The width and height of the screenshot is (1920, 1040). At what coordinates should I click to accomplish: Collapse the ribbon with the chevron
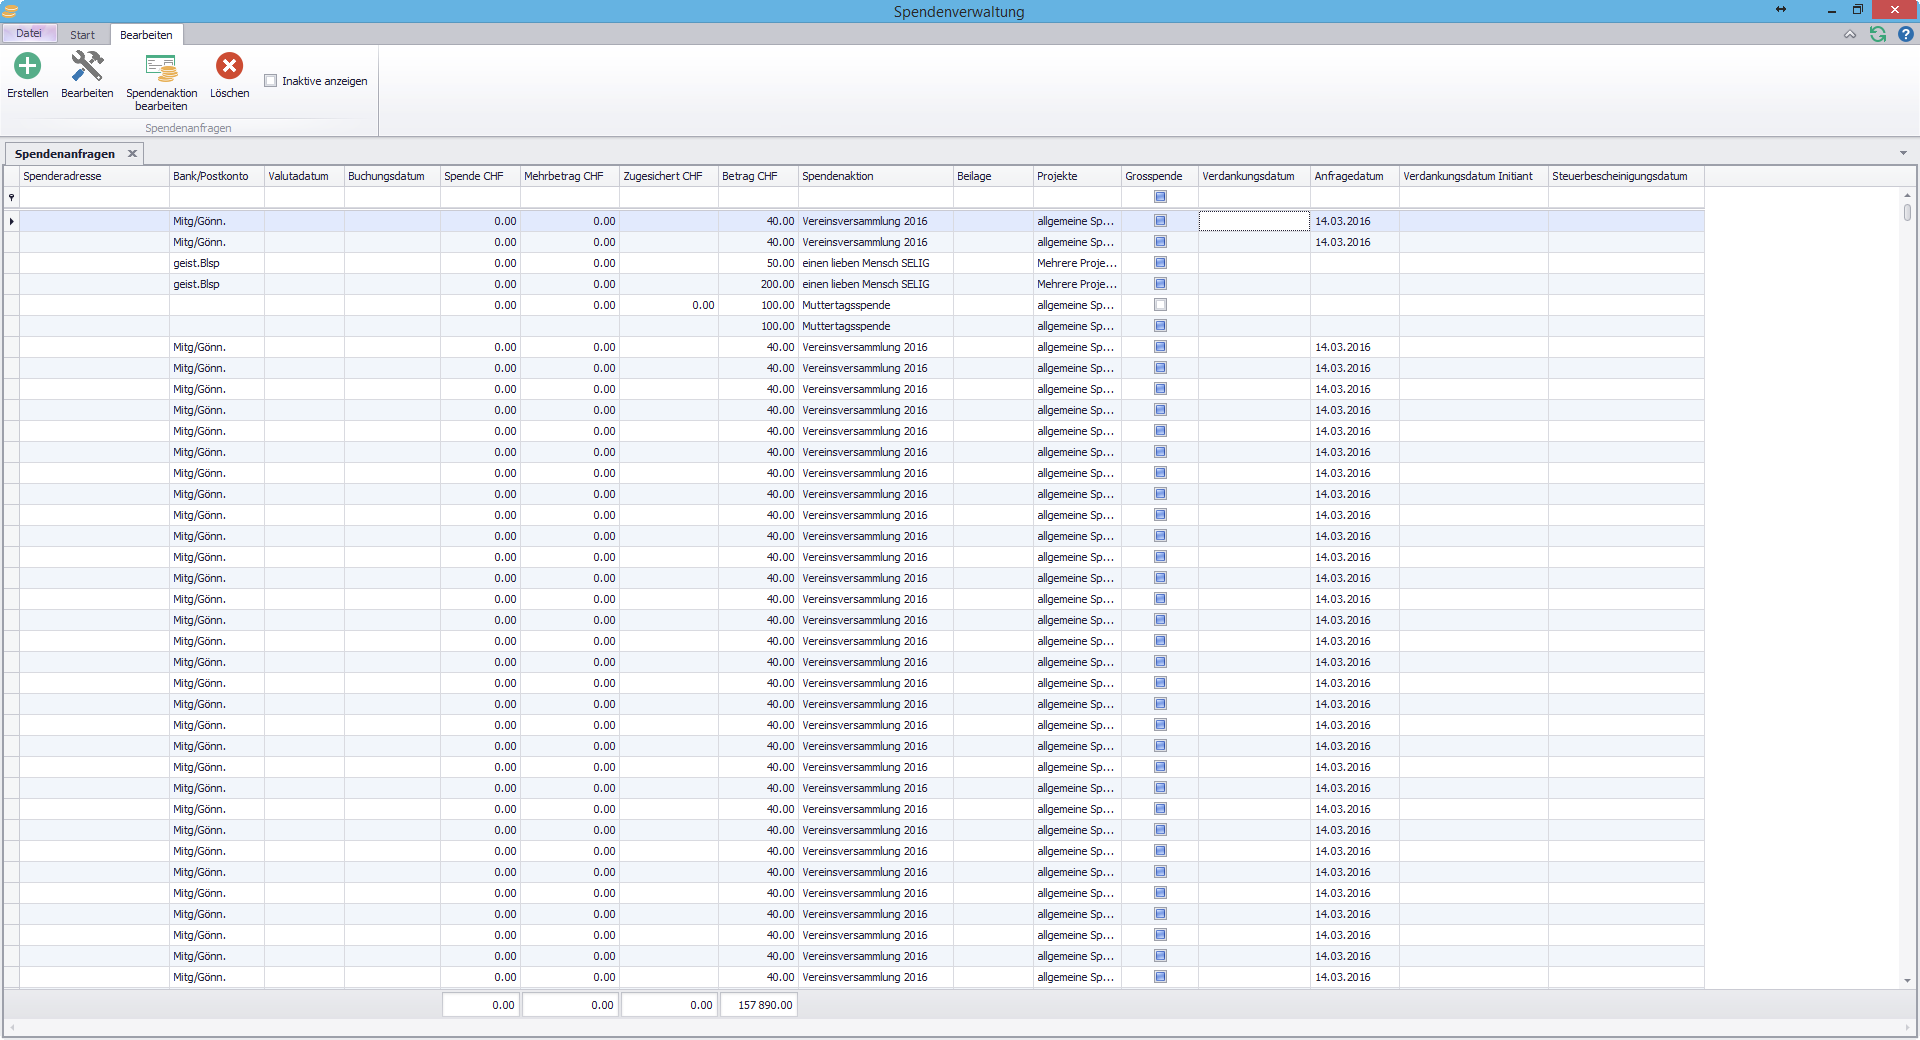(x=1850, y=35)
